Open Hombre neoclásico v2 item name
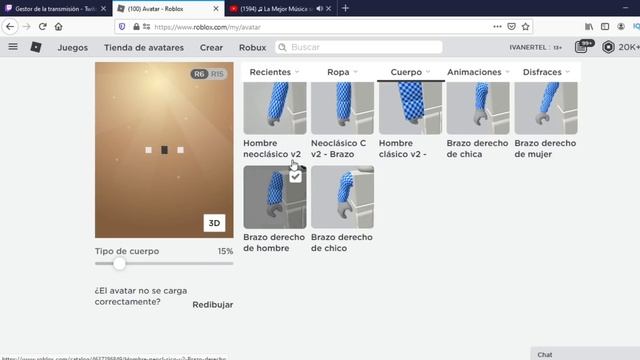 point(272,149)
